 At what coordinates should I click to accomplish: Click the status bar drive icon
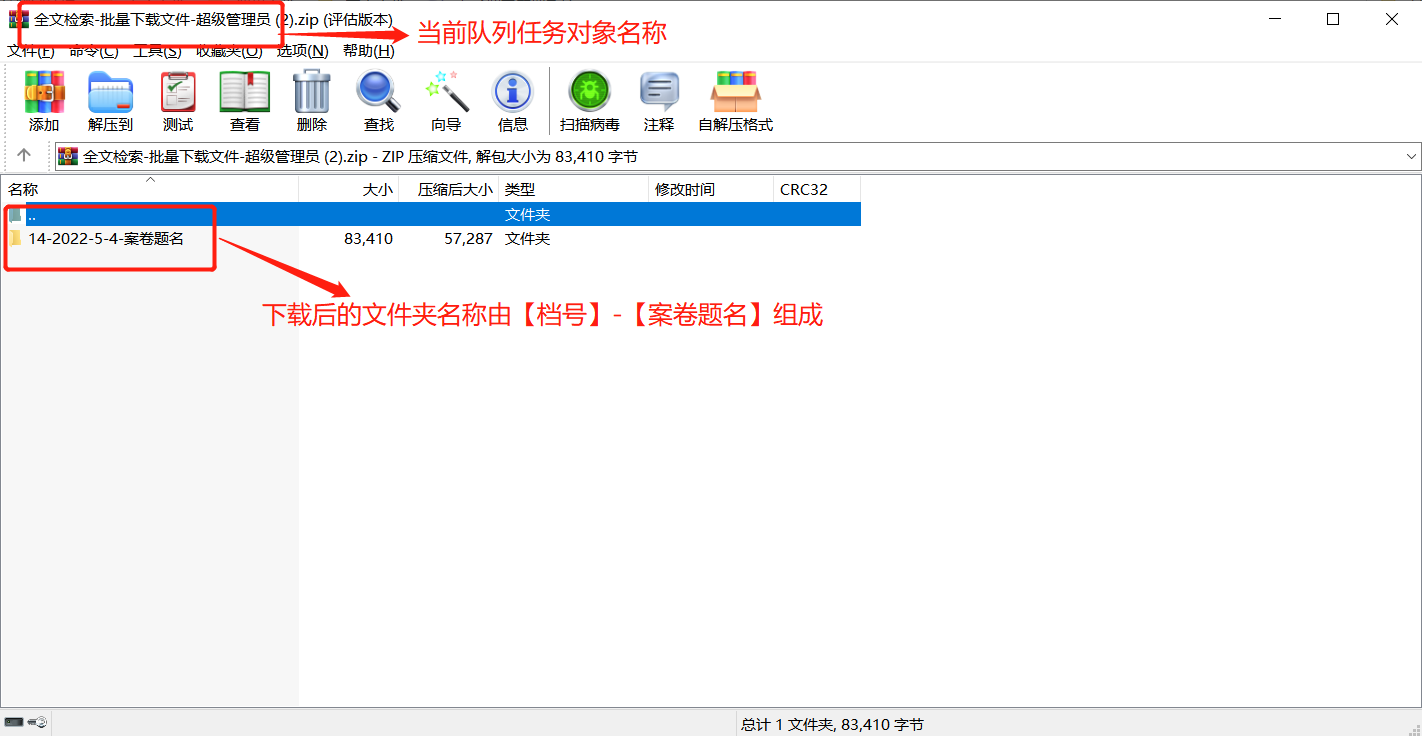point(14,722)
